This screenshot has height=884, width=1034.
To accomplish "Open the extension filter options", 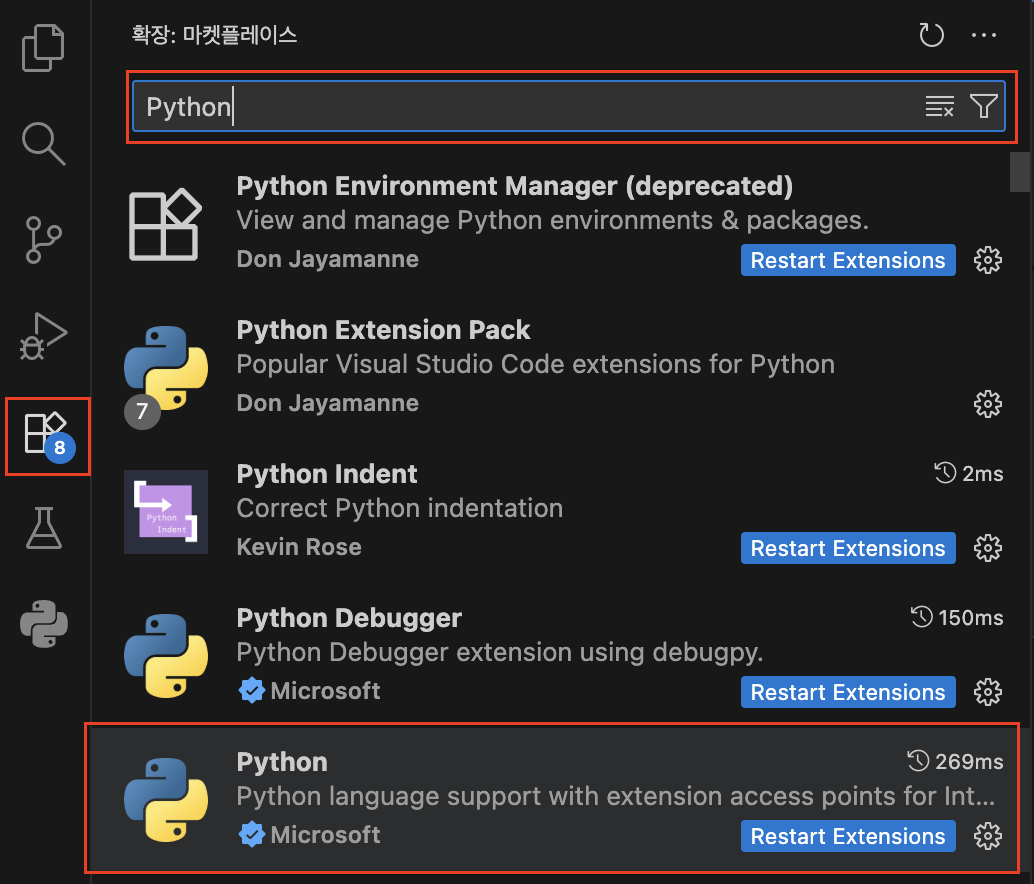I will 983,106.
